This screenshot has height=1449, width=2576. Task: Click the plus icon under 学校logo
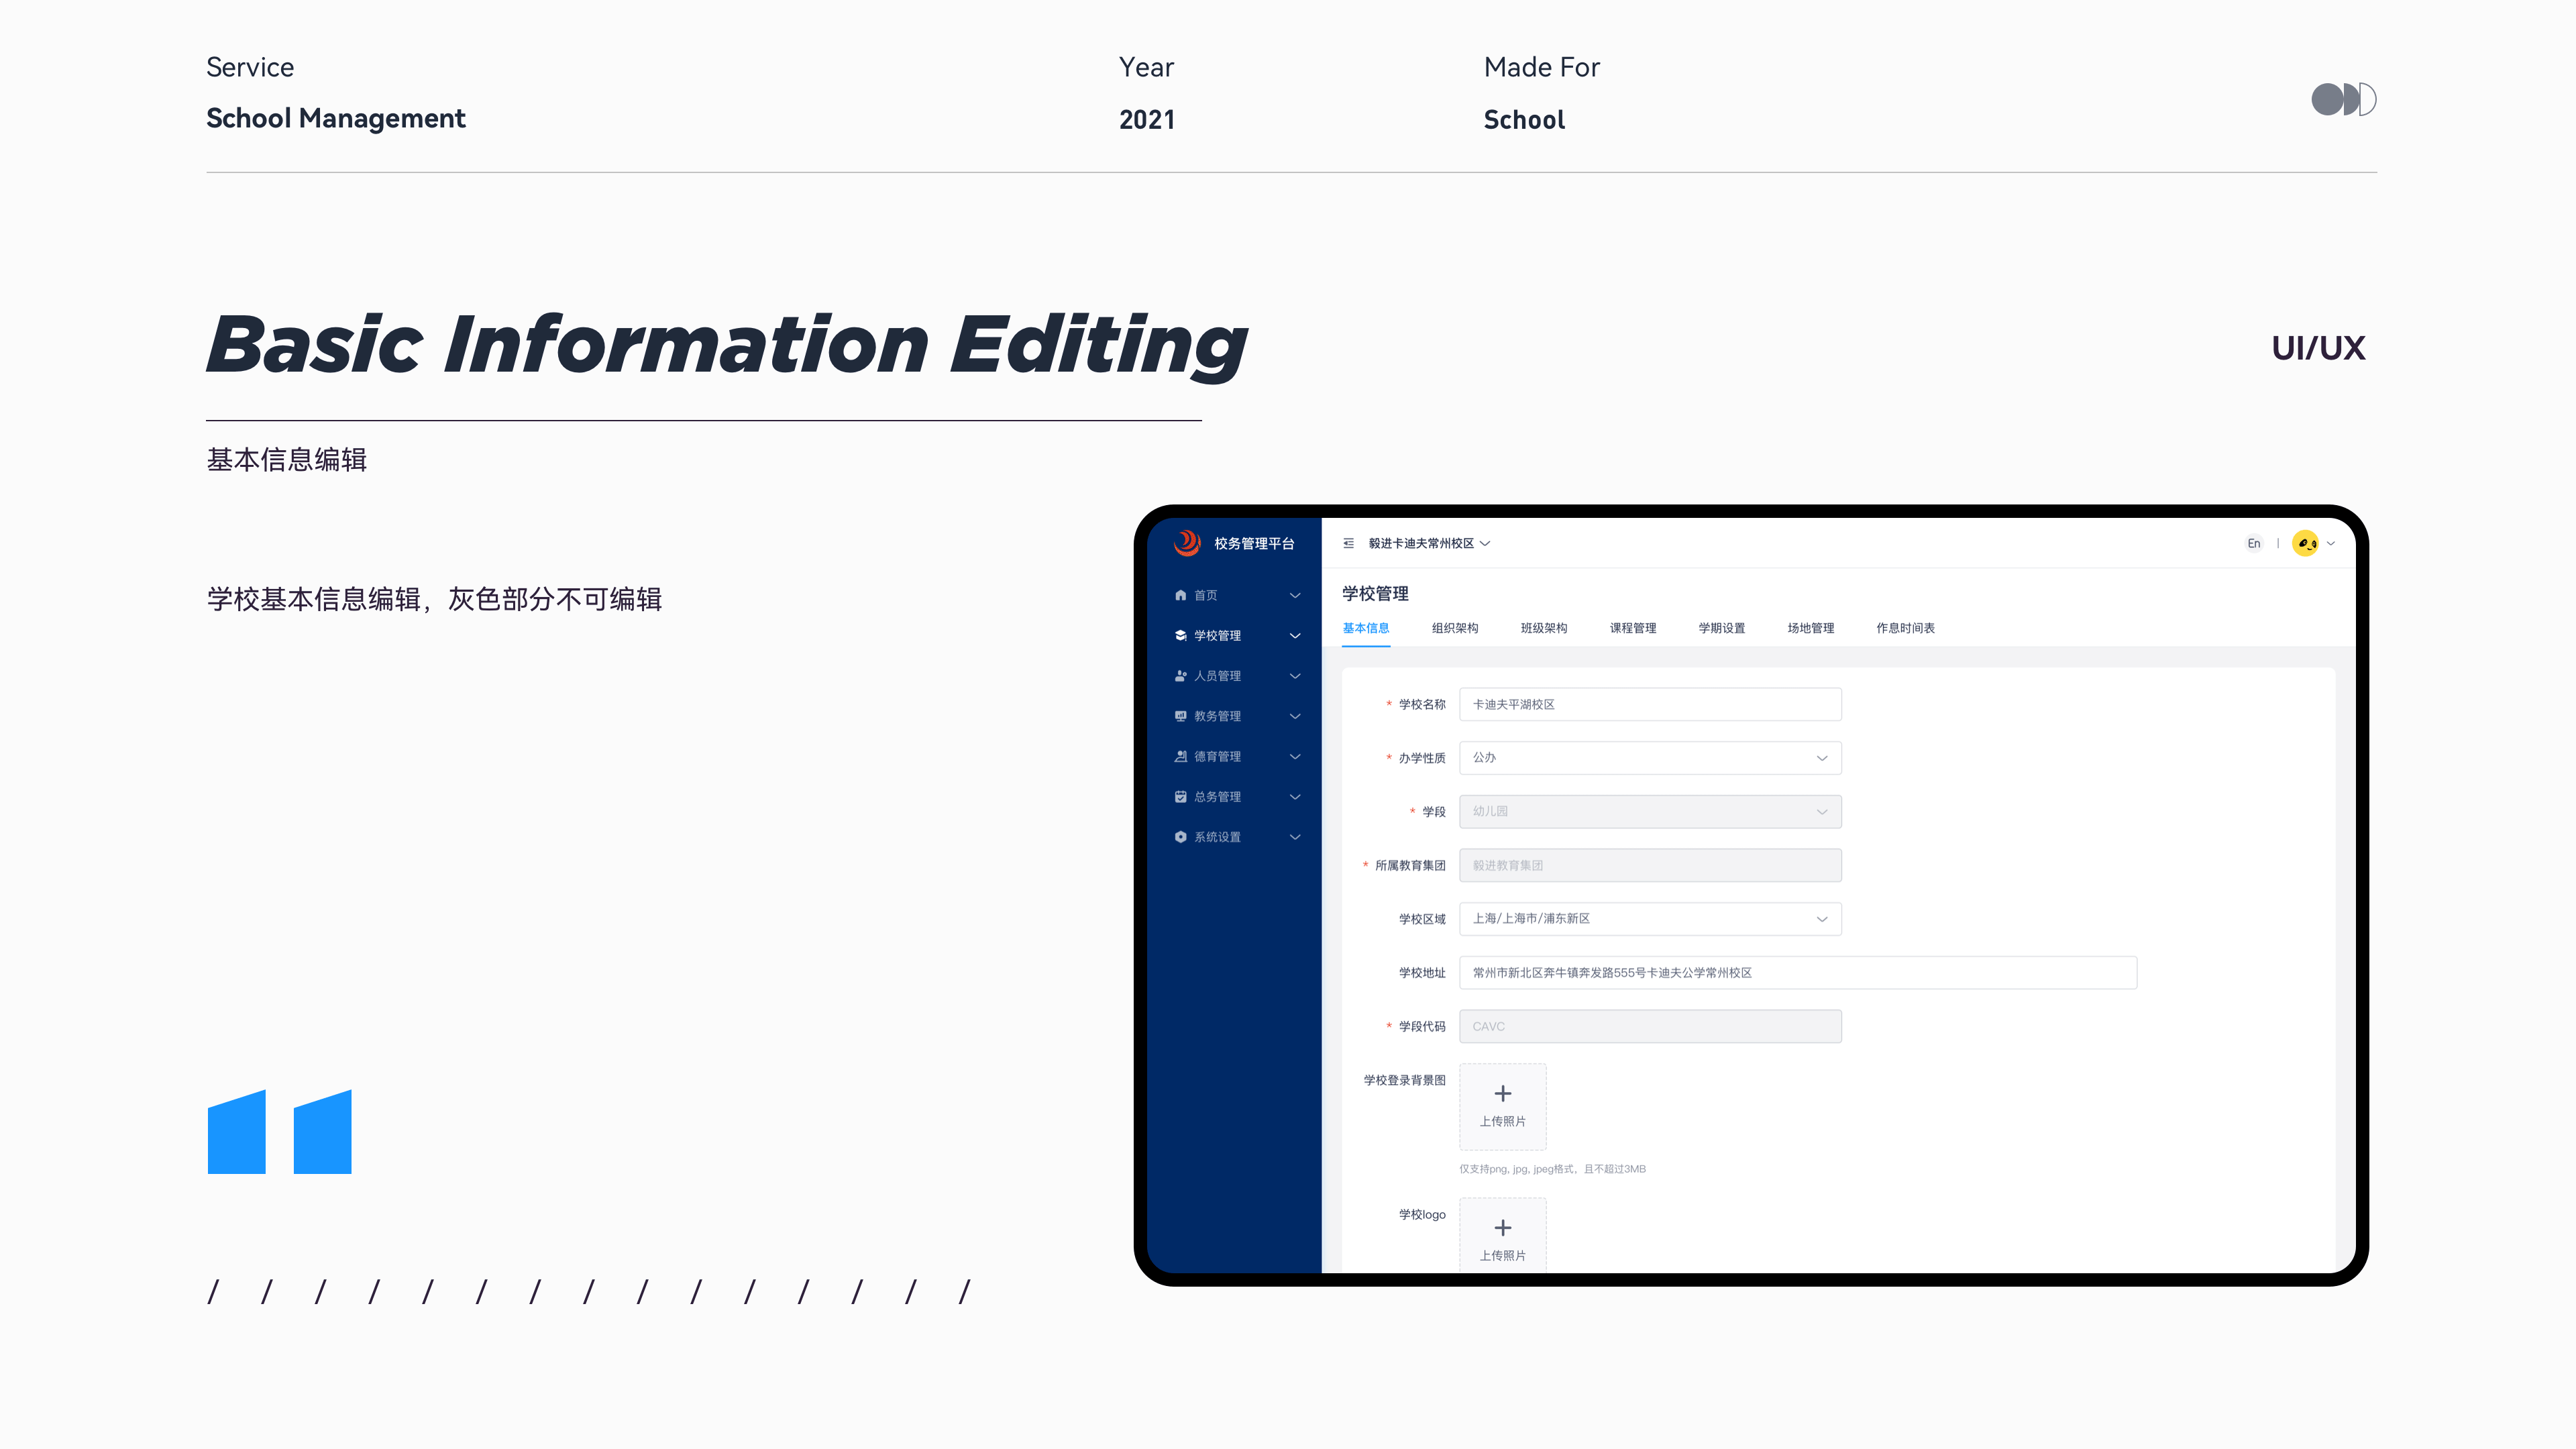coord(1502,1227)
